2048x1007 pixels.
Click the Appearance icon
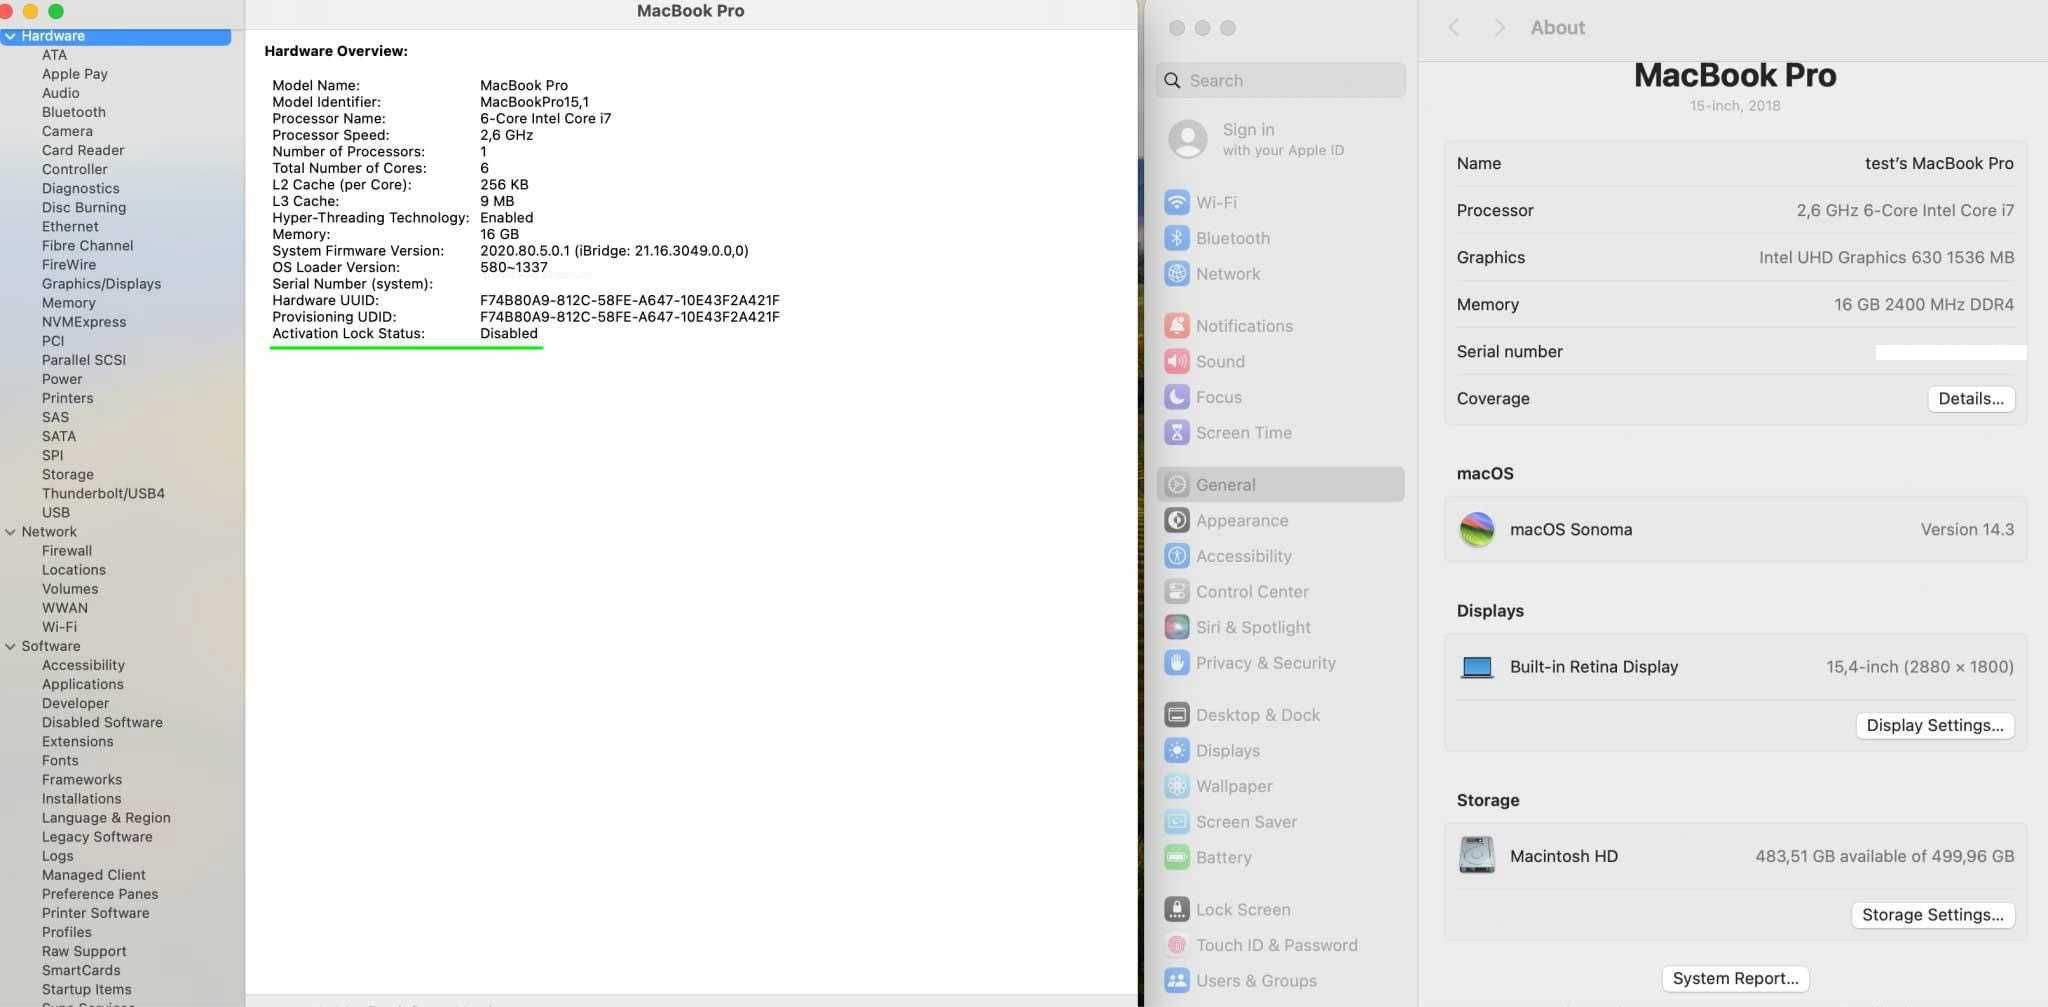1177,520
